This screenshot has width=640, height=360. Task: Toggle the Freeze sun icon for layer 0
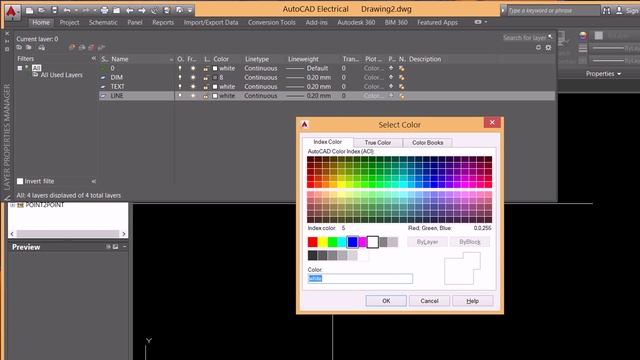[193, 69]
